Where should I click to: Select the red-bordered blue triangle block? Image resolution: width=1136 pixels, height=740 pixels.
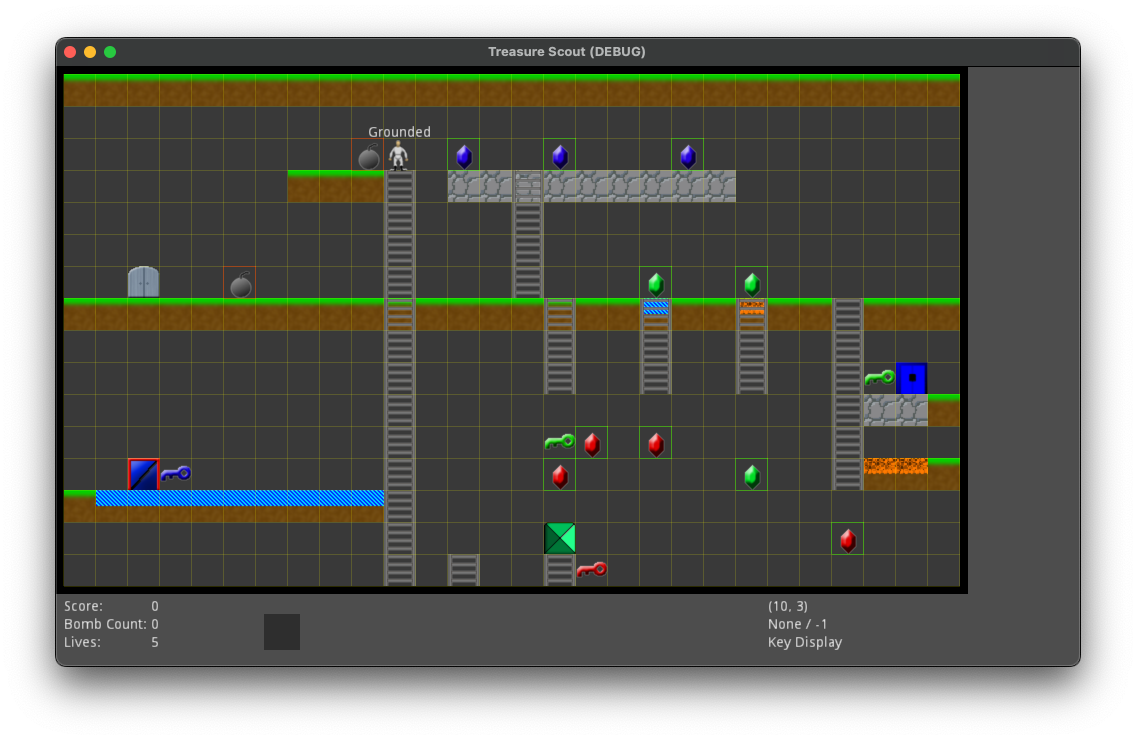click(x=144, y=474)
